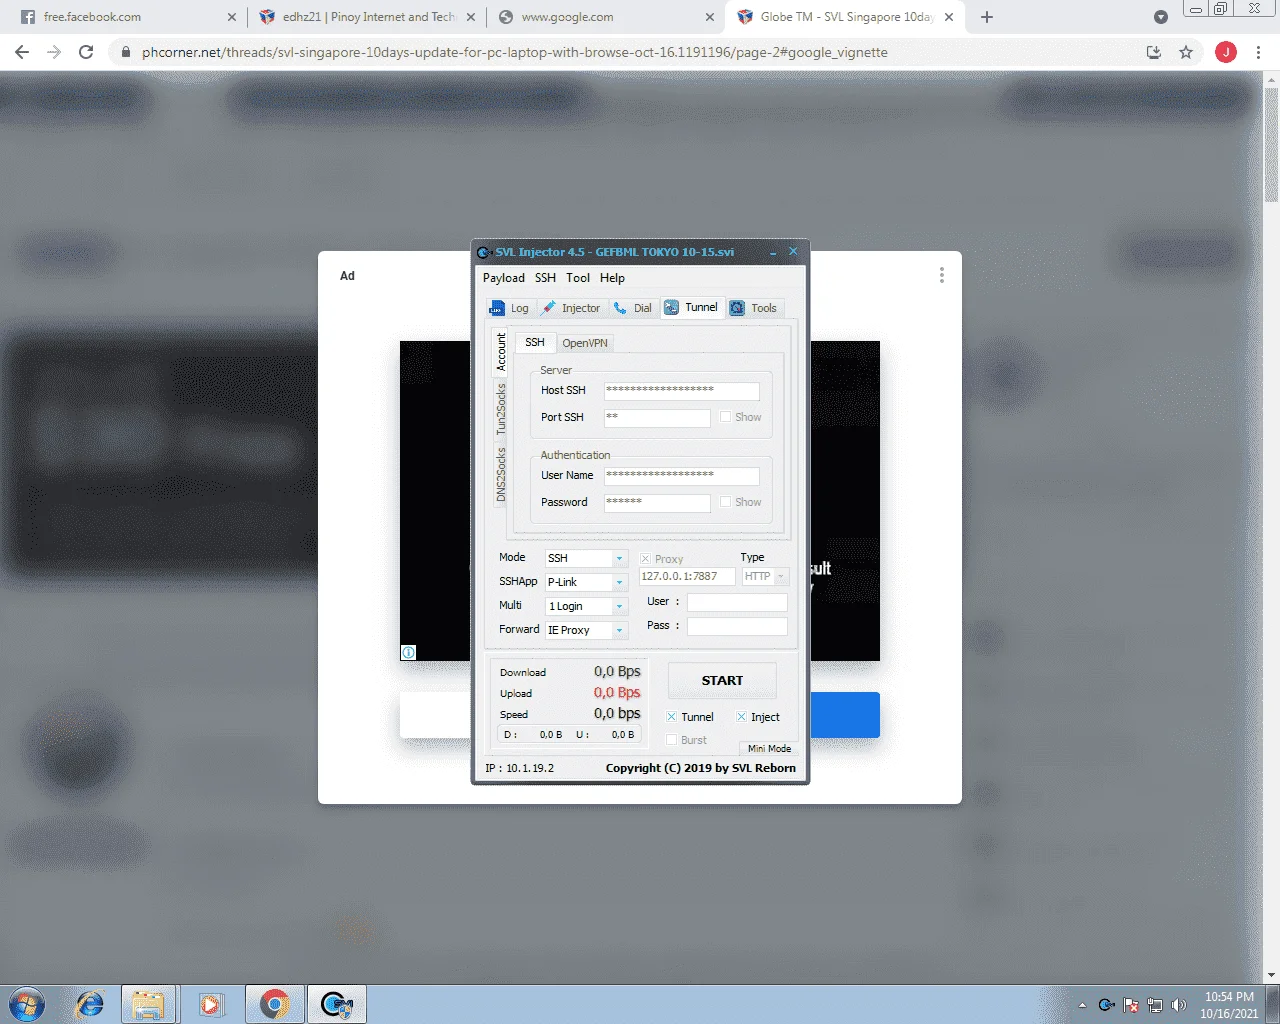Toggle the Inject checkbox
Screen dimensions: 1280x1024
tap(741, 717)
